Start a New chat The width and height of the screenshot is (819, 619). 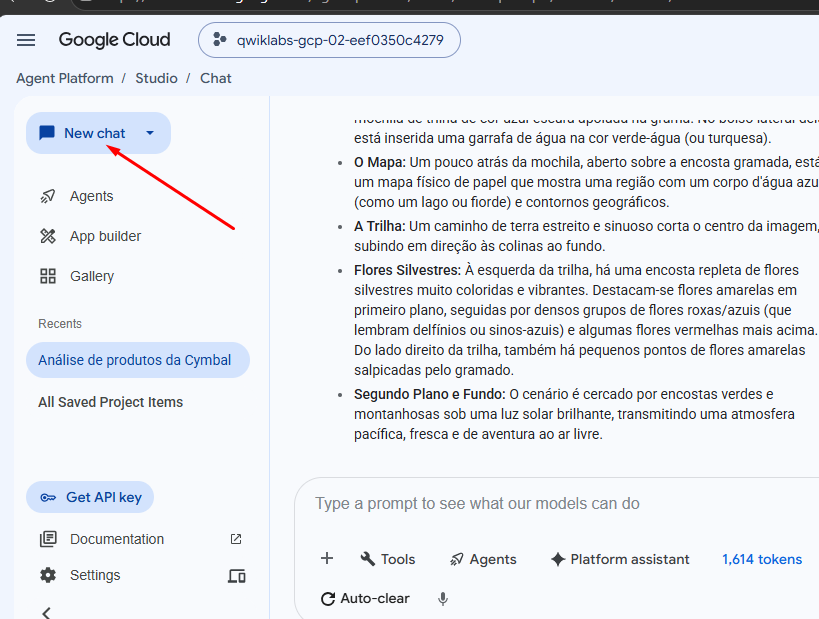tap(95, 133)
